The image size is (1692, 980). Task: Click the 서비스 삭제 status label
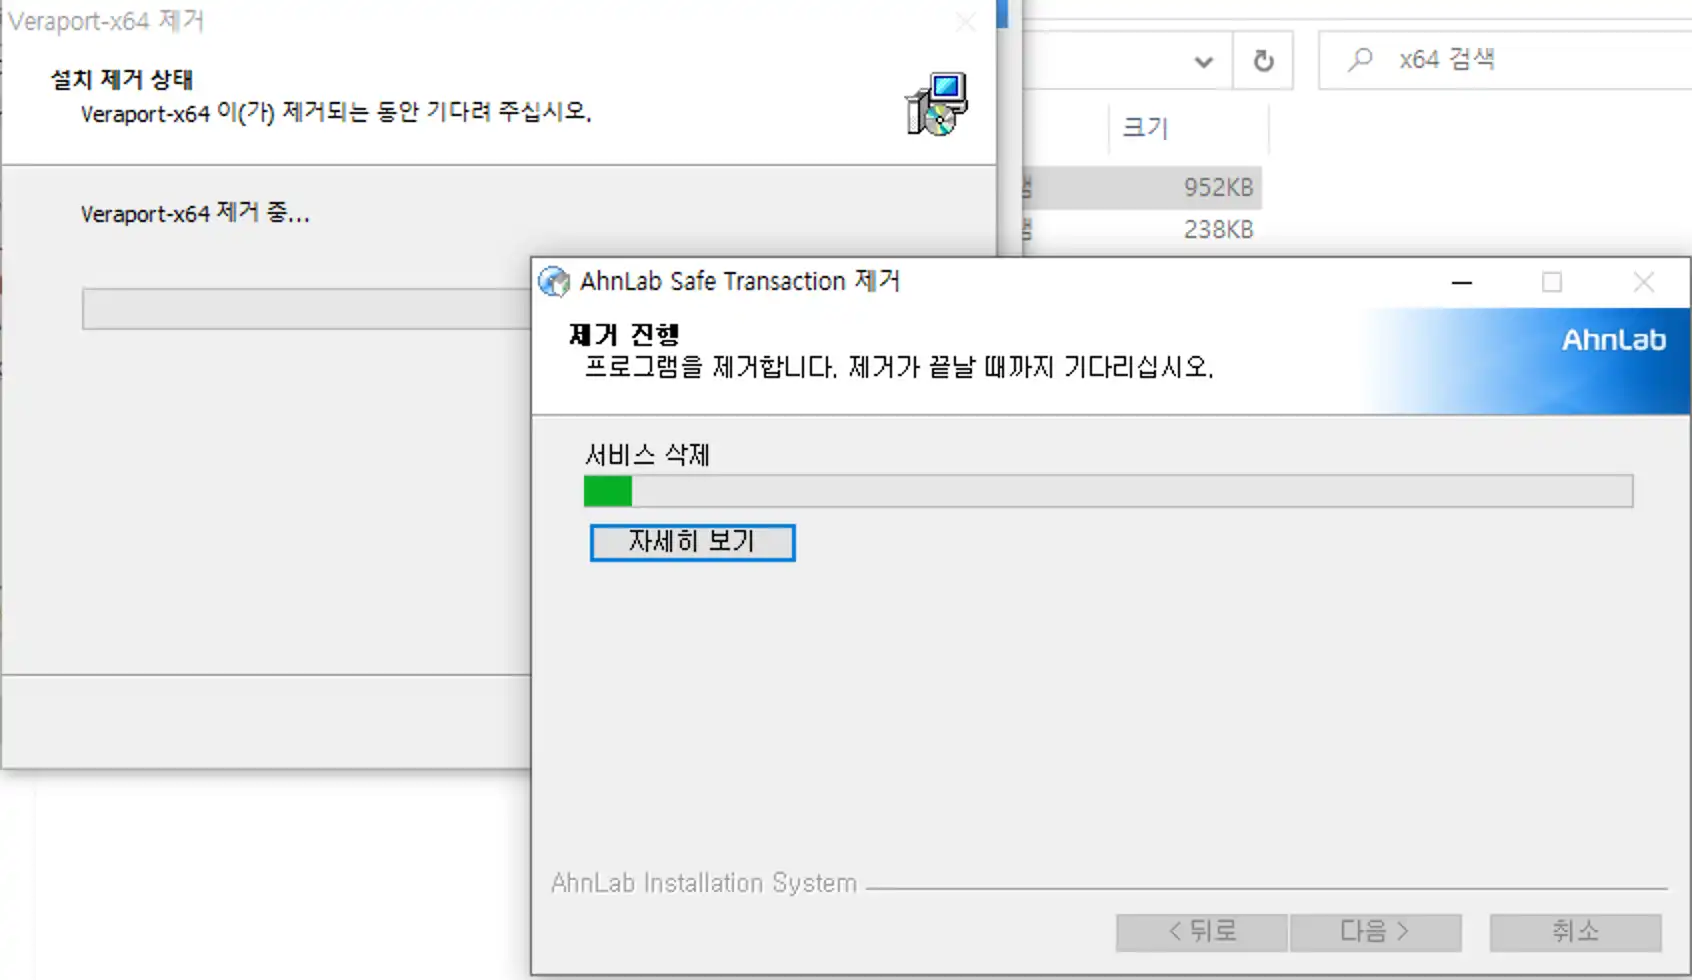click(647, 455)
